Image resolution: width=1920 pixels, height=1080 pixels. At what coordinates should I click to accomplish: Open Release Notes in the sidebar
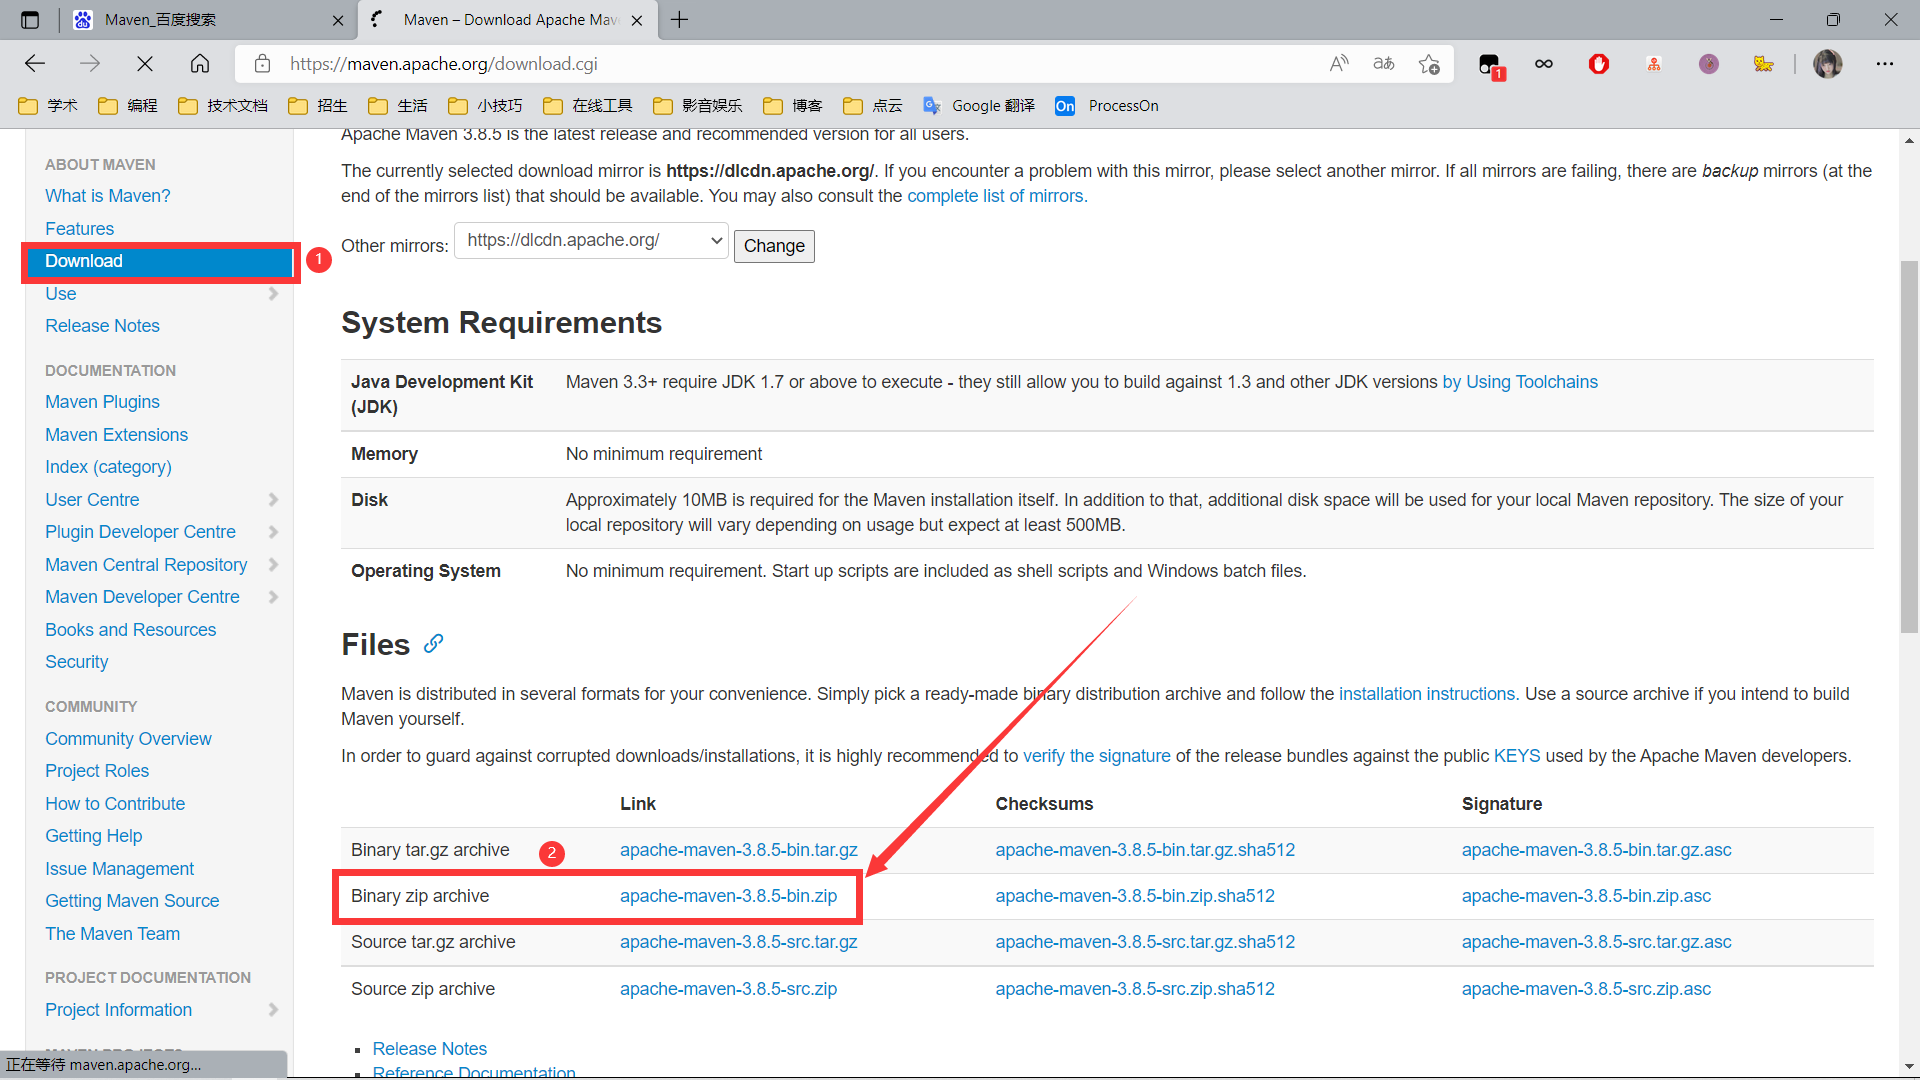tap(102, 326)
